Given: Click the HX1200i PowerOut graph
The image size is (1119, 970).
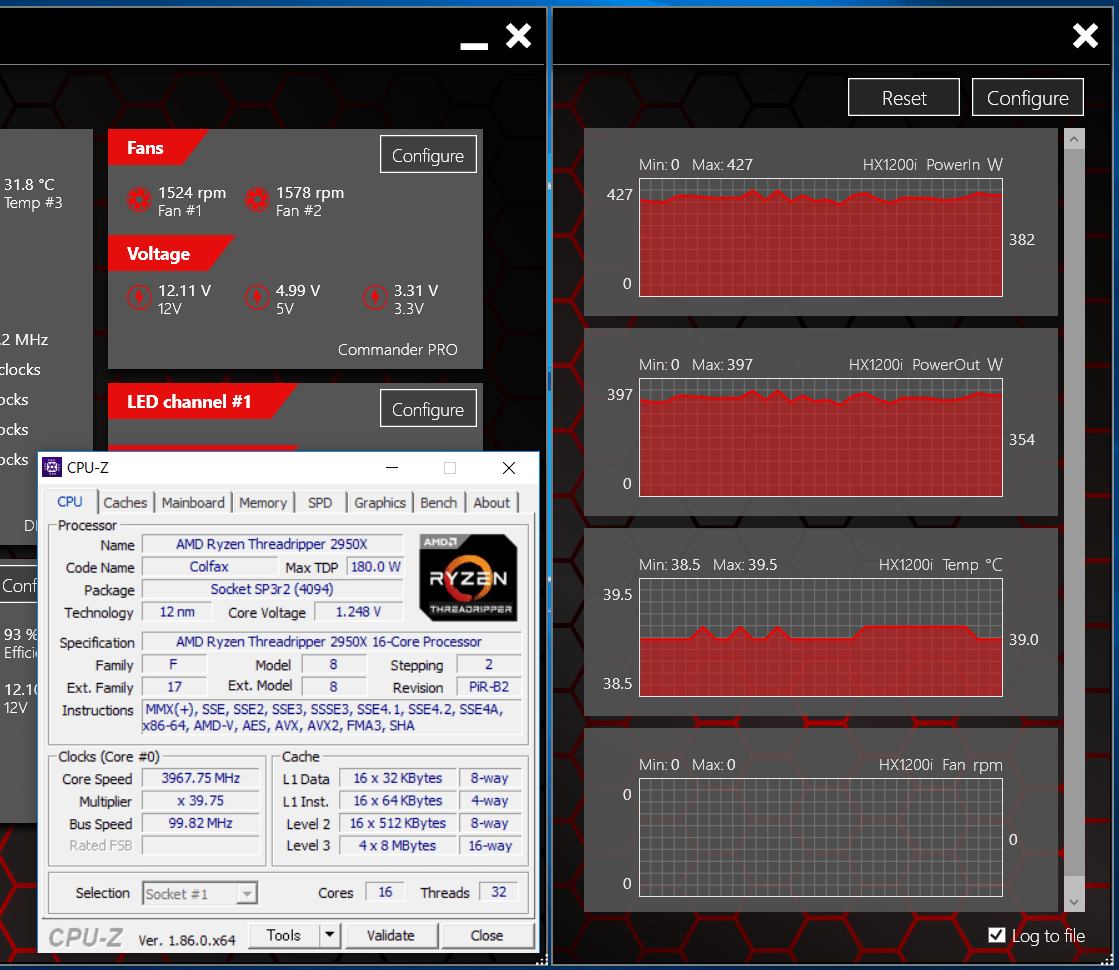Looking at the screenshot, I should tap(821, 438).
